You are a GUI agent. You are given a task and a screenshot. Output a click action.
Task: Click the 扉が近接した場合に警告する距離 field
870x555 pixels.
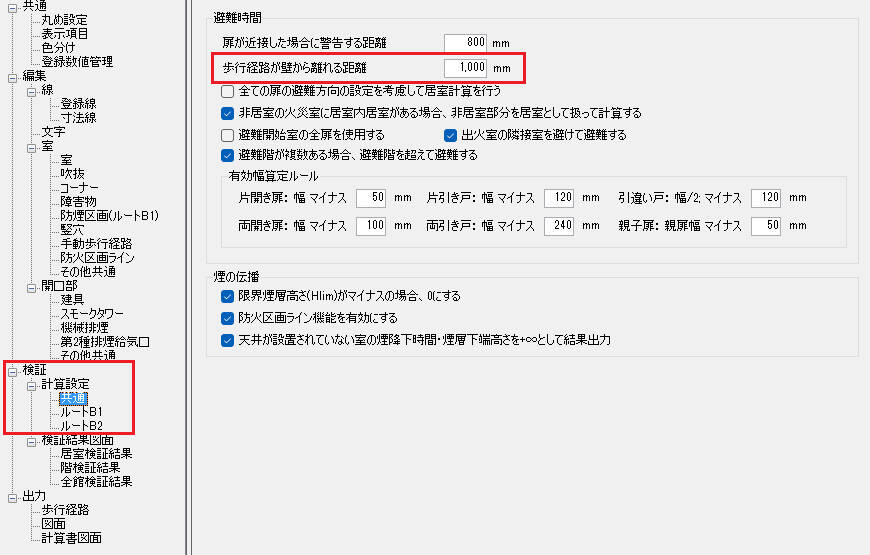pyautogui.click(x=466, y=43)
